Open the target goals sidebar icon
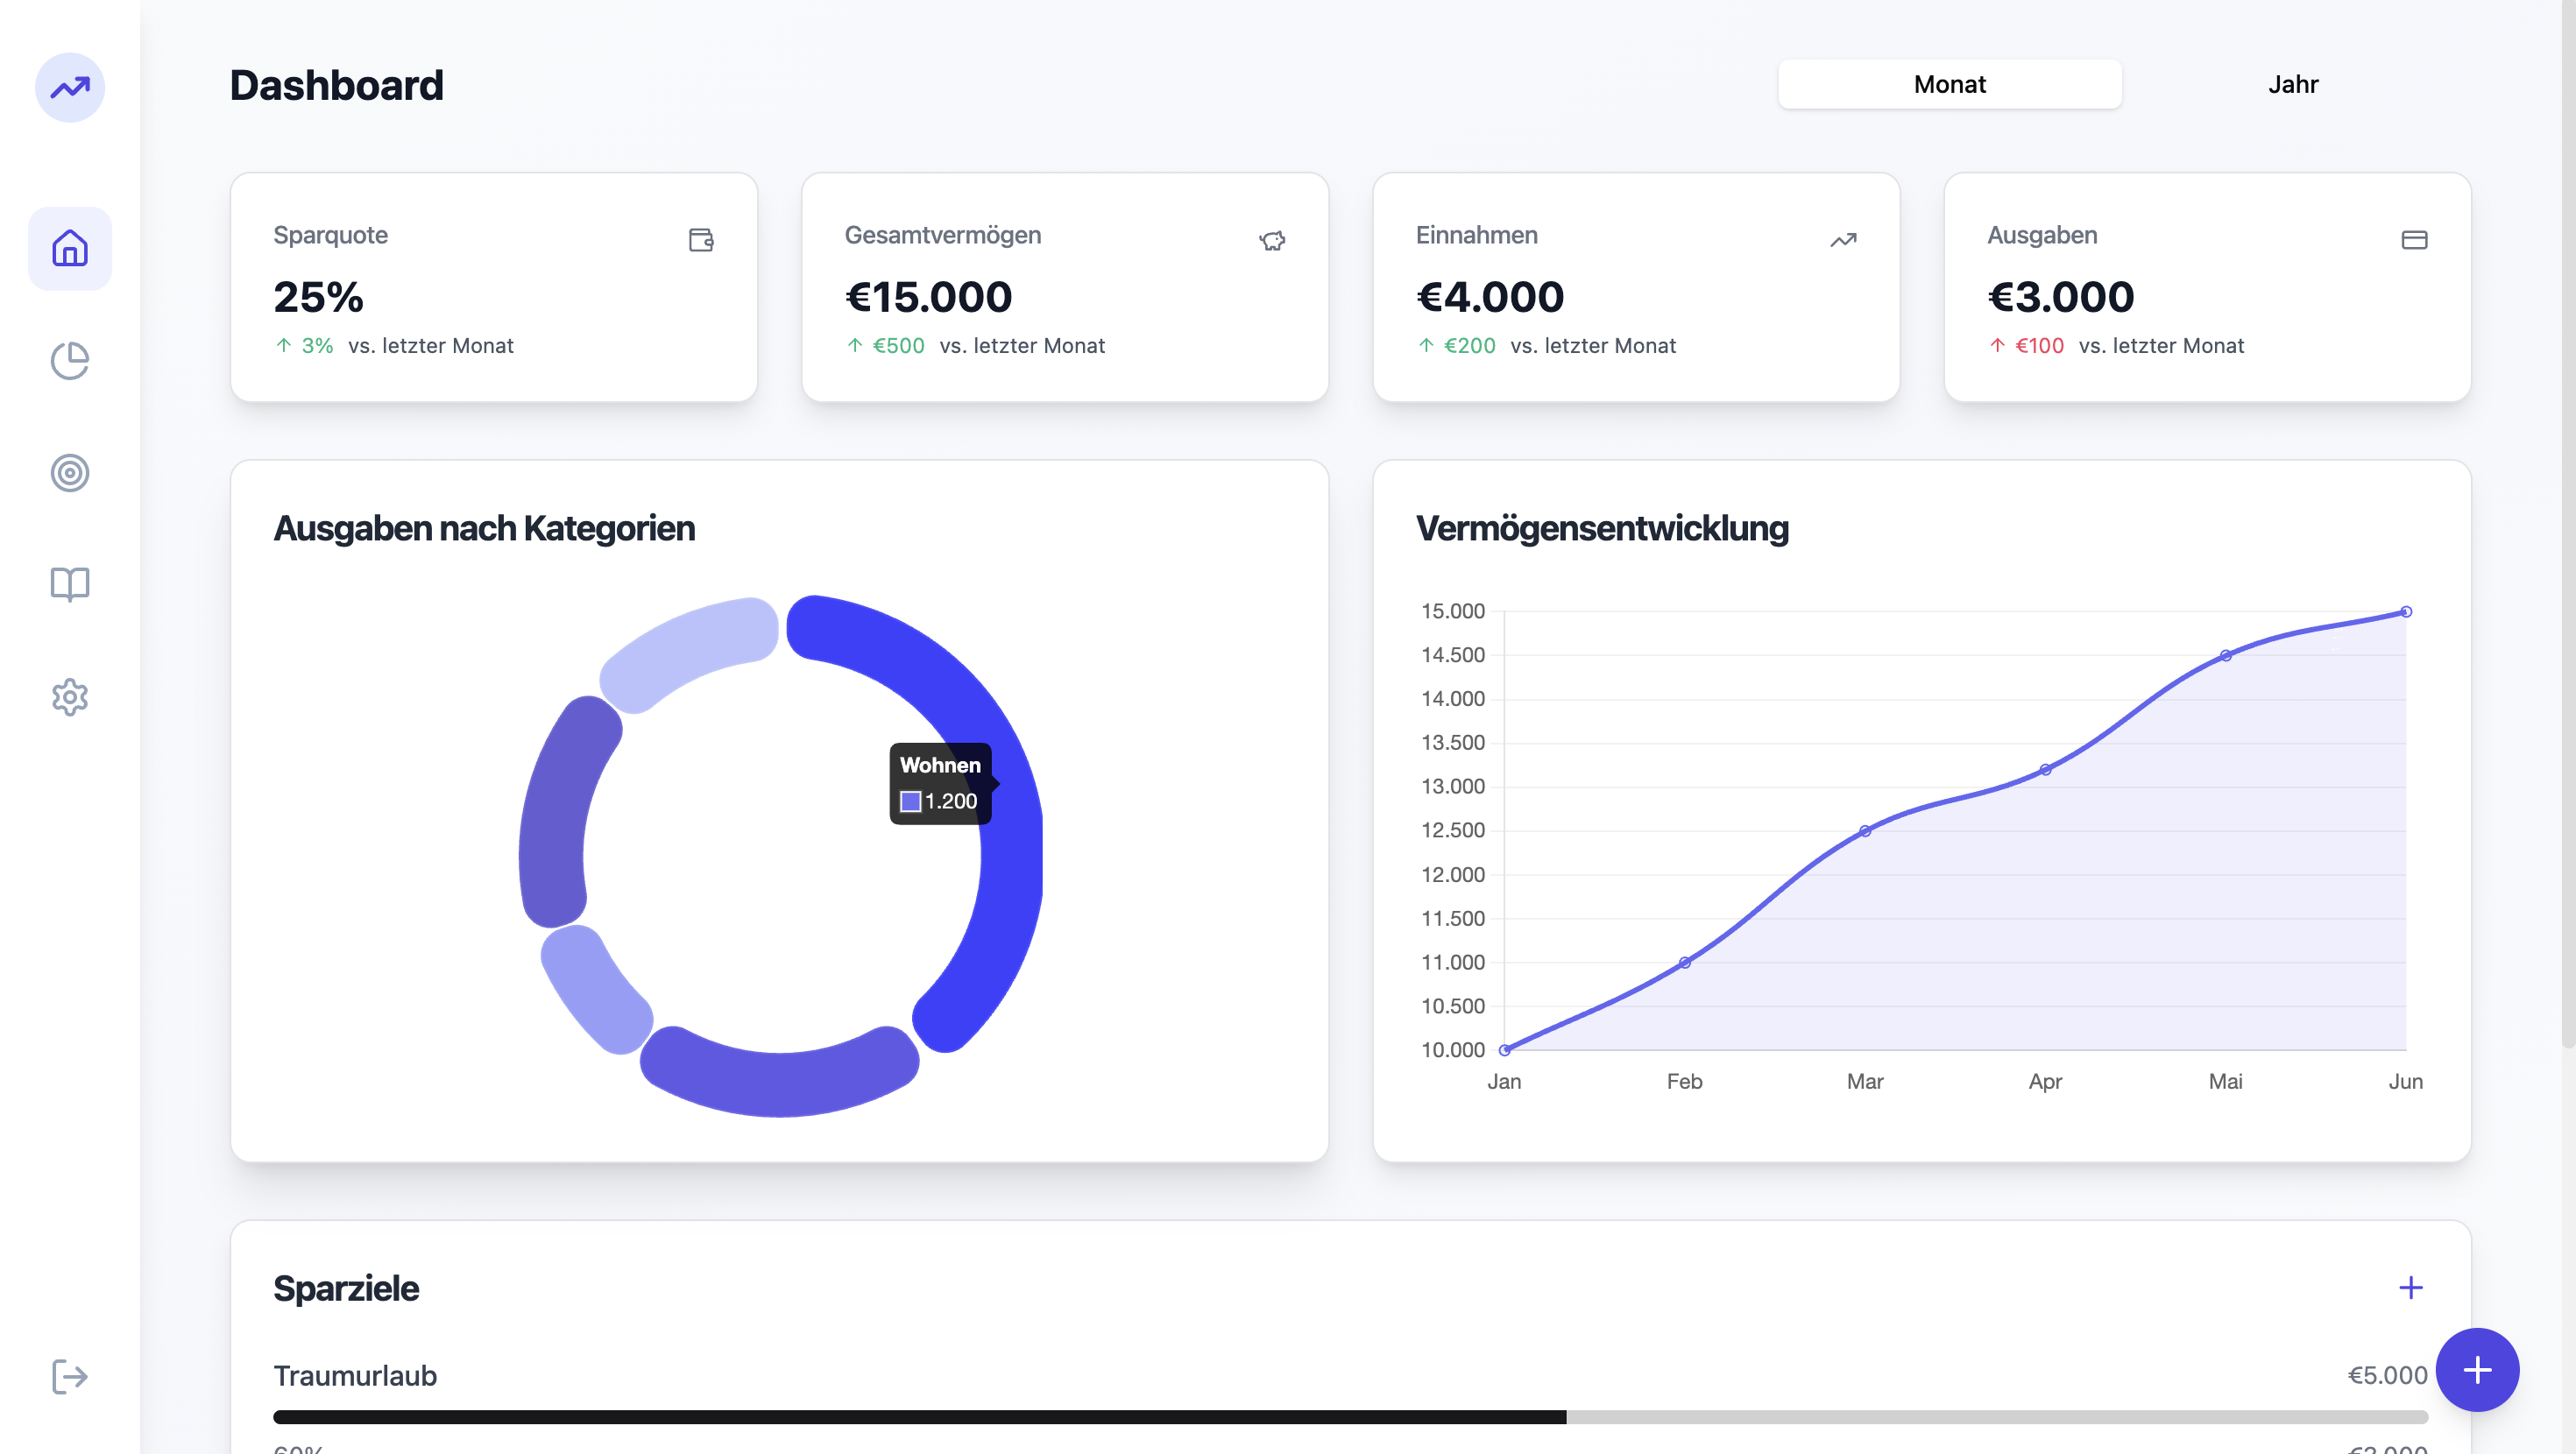The height and width of the screenshot is (1454, 2576). click(70, 473)
